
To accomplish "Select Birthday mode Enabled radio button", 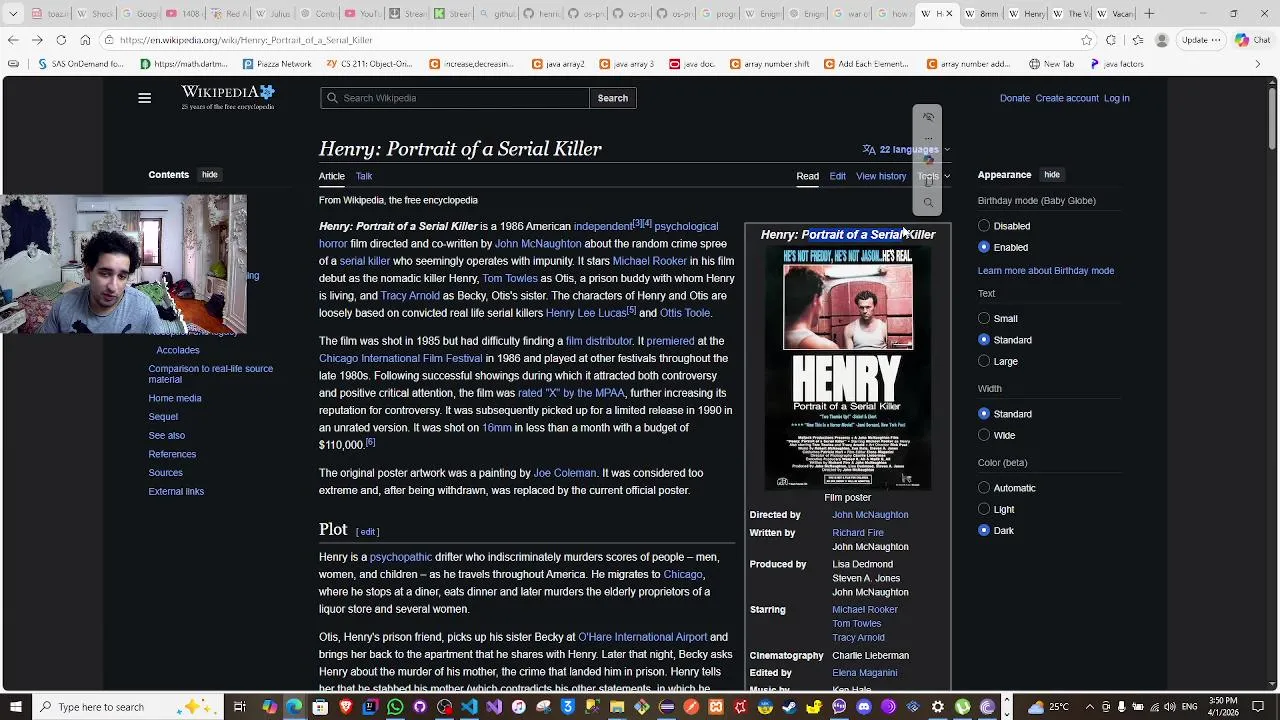I will (984, 247).
